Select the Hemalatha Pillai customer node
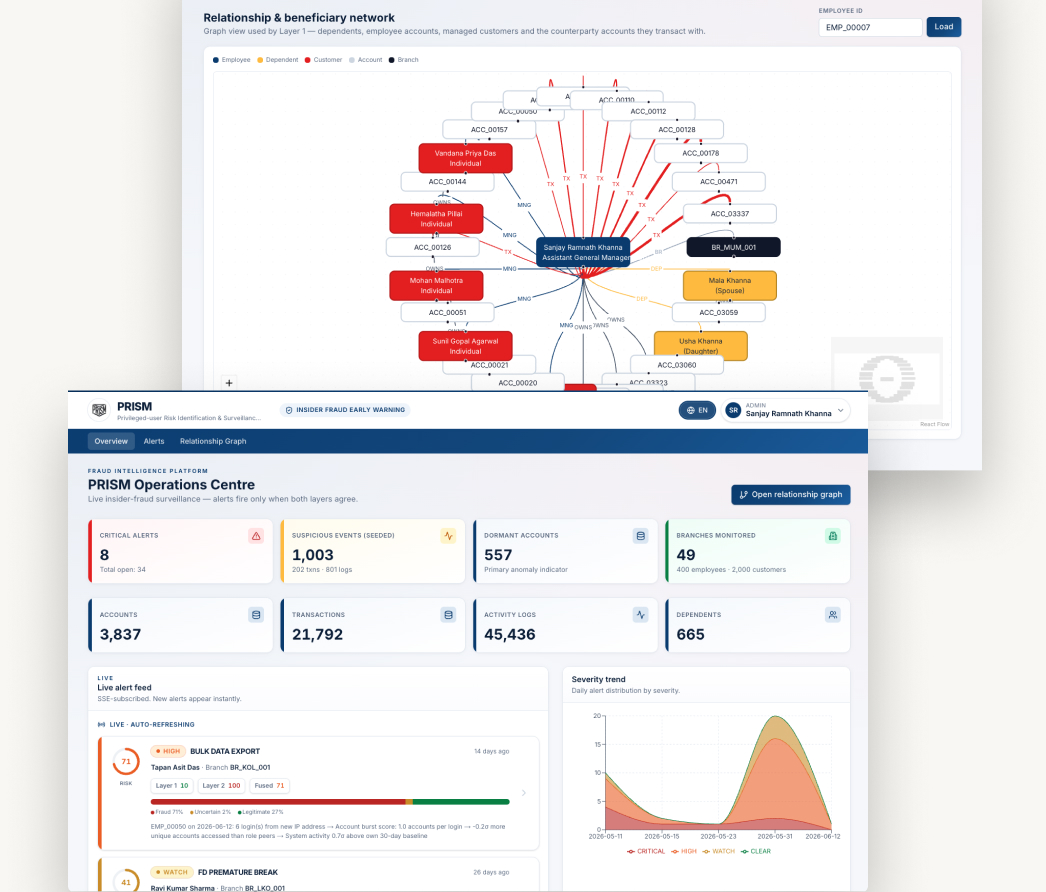 click(x=436, y=219)
